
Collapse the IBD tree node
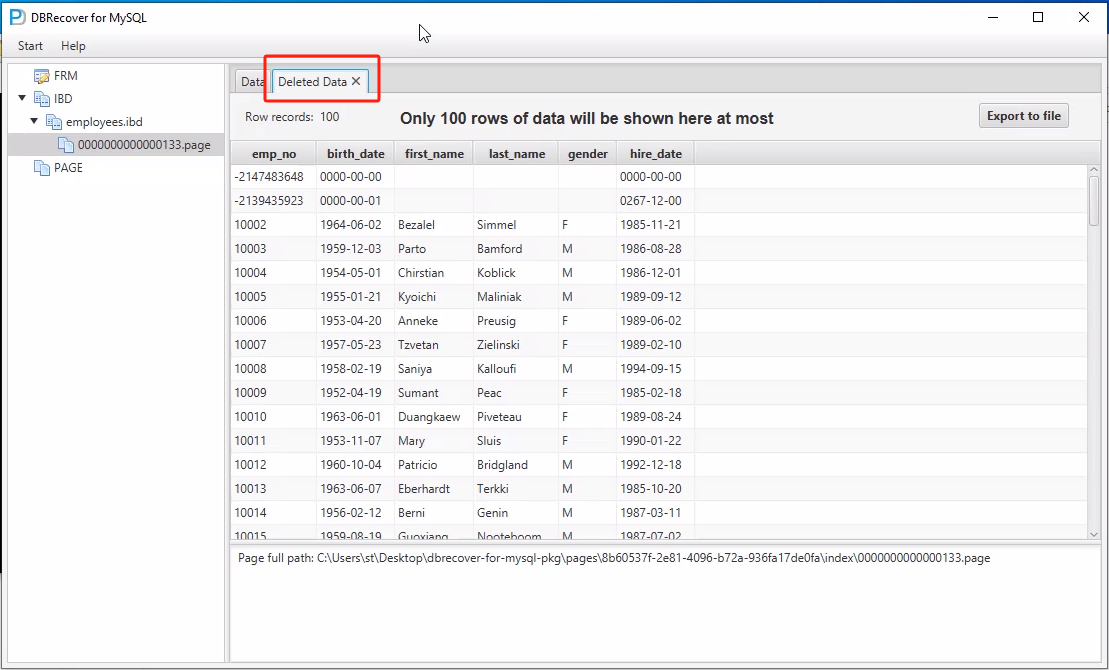pos(22,99)
